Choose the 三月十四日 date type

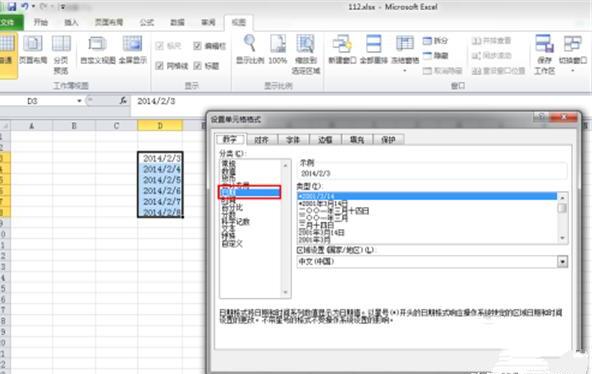click(316, 225)
